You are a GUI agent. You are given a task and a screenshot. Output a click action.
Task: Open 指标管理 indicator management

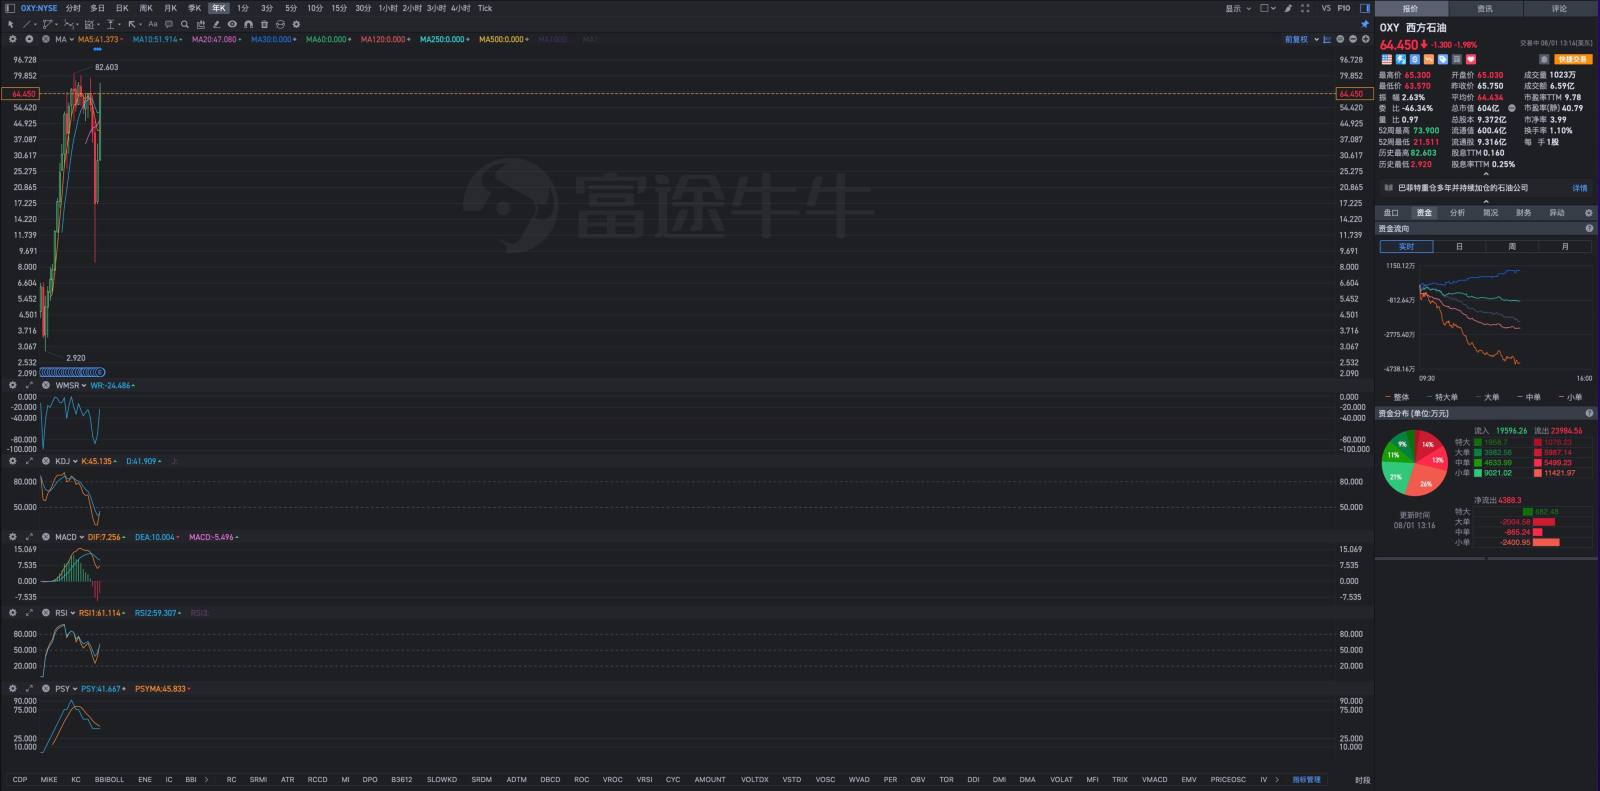tap(1306, 779)
